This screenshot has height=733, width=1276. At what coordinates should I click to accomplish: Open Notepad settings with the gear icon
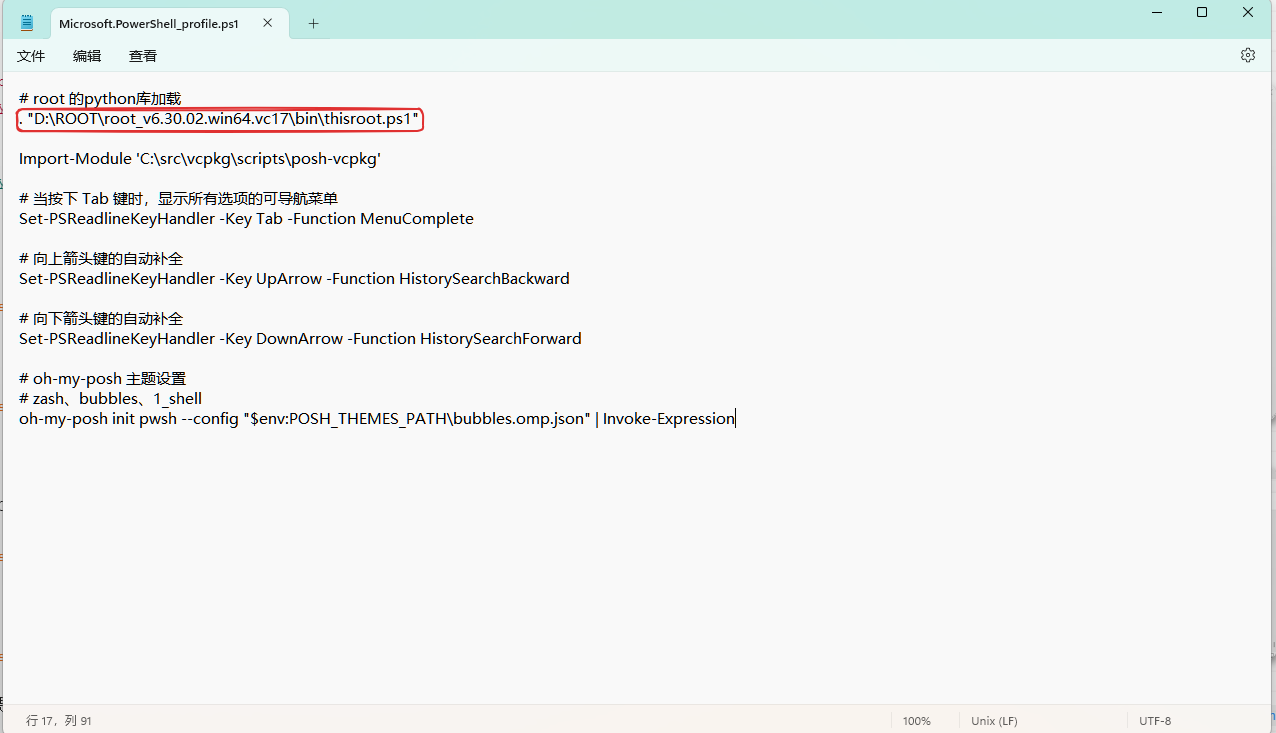1247,55
